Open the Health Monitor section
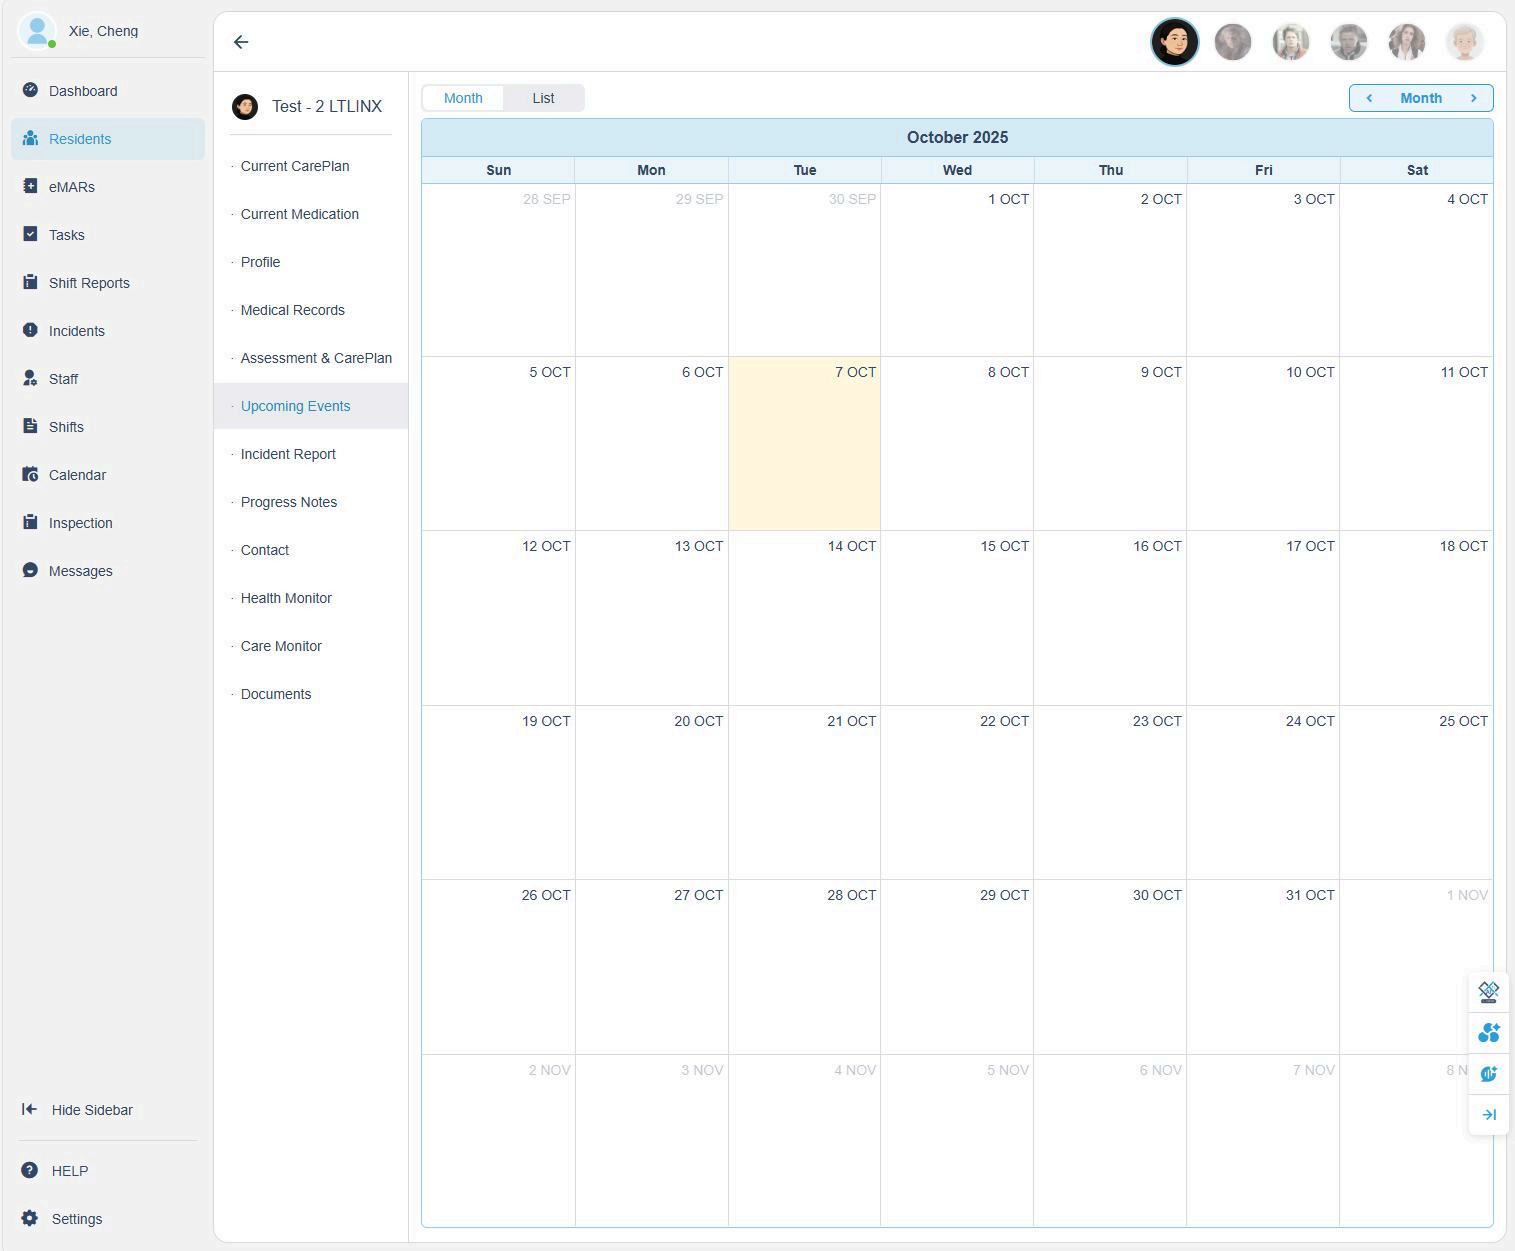This screenshot has width=1515, height=1251. (286, 598)
